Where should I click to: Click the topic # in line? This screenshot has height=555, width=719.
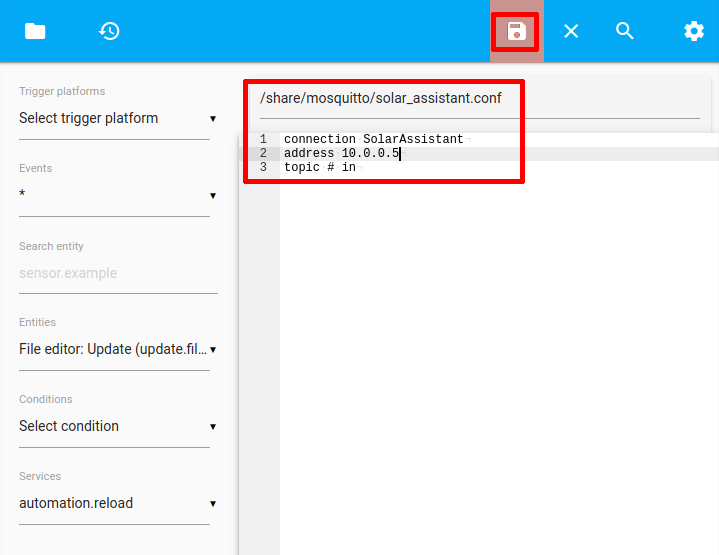pos(319,167)
